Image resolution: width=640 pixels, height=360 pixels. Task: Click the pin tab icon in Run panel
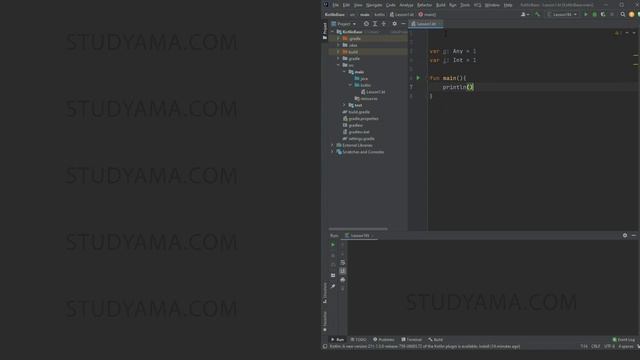(333, 286)
